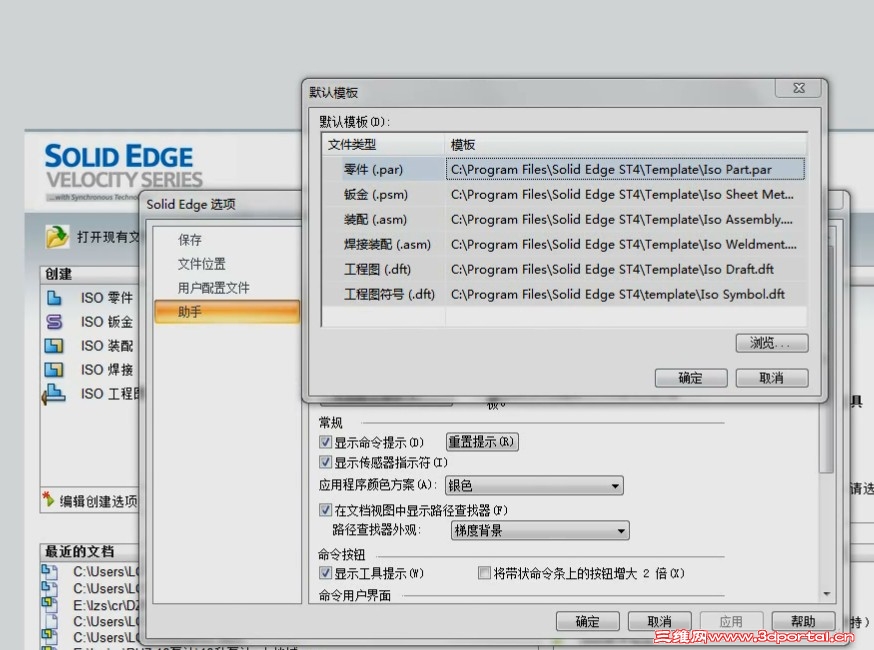Toggle 在文档视图中显示路径查找器 checkbox
Screen dimensions: 874x650
pos(326,510)
